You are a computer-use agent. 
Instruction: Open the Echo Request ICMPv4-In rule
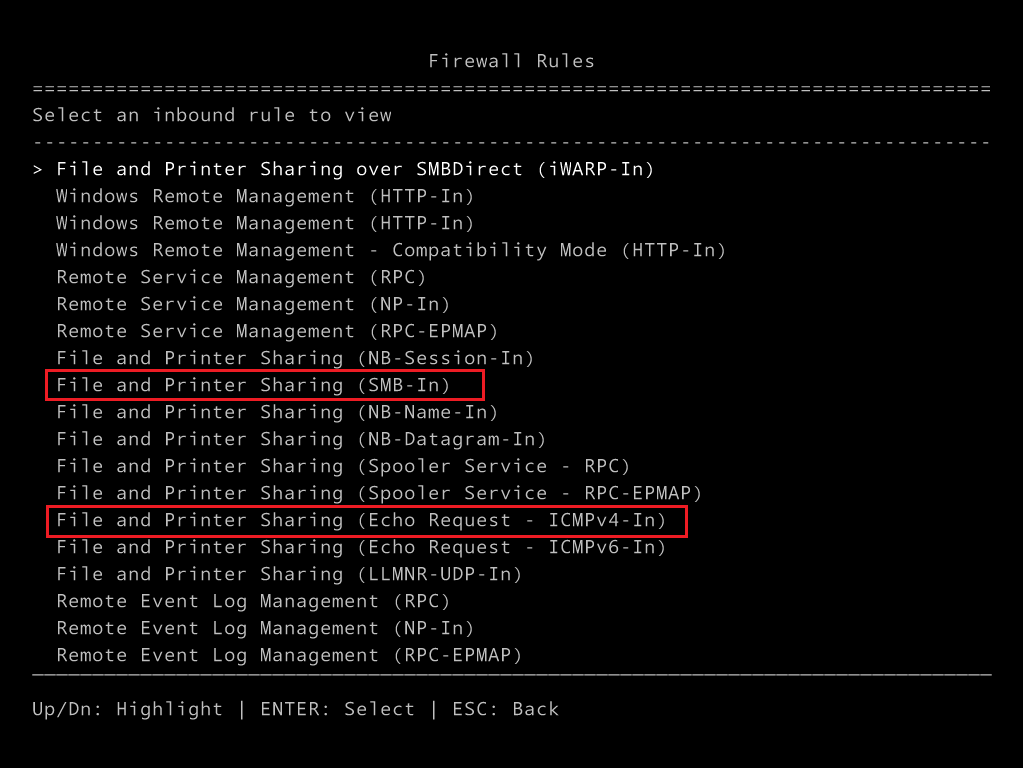tap(365, 519)
